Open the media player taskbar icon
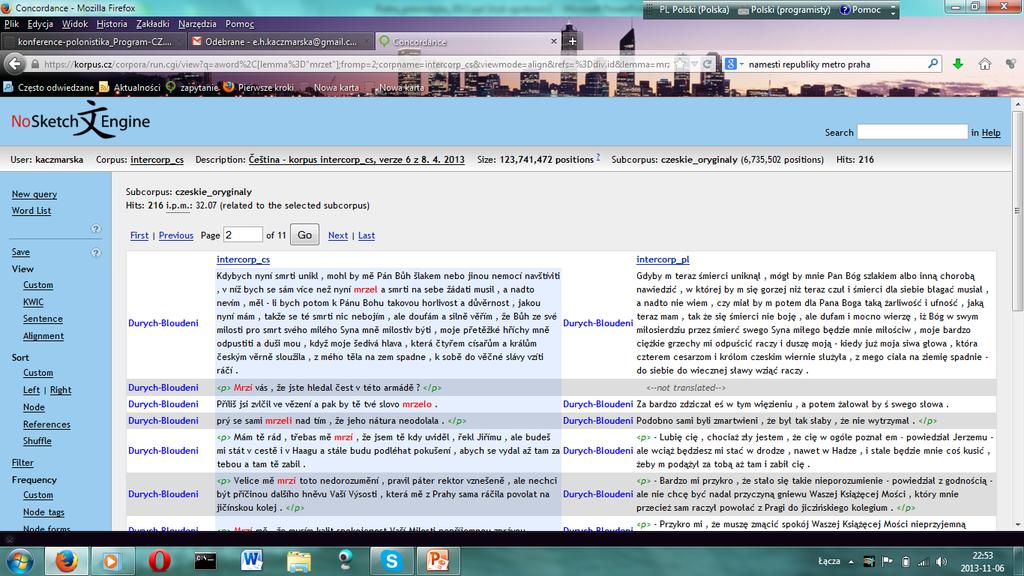The image size is (1024, 576). pyautogui.click(x=111, y=561)
